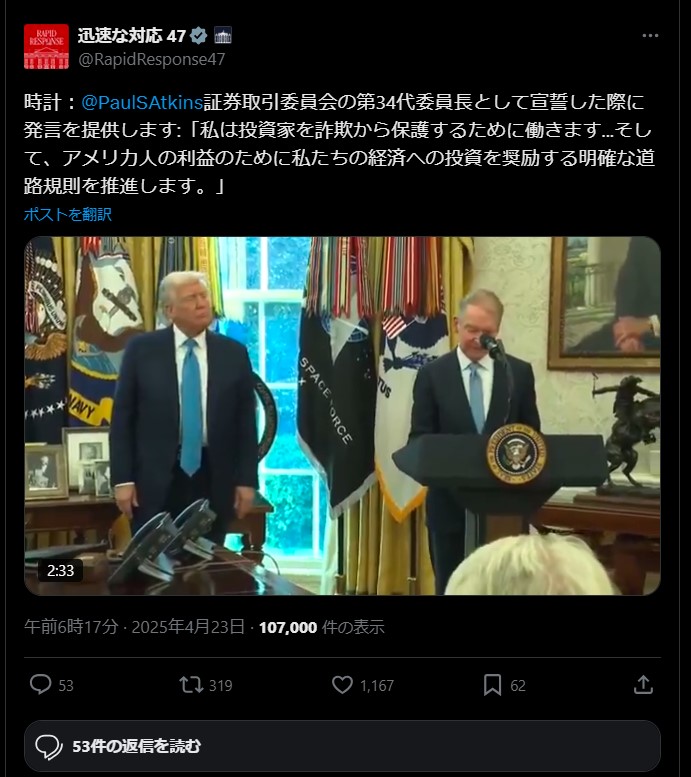Click the blue verified checkmark badge

[x=199, y=36]
